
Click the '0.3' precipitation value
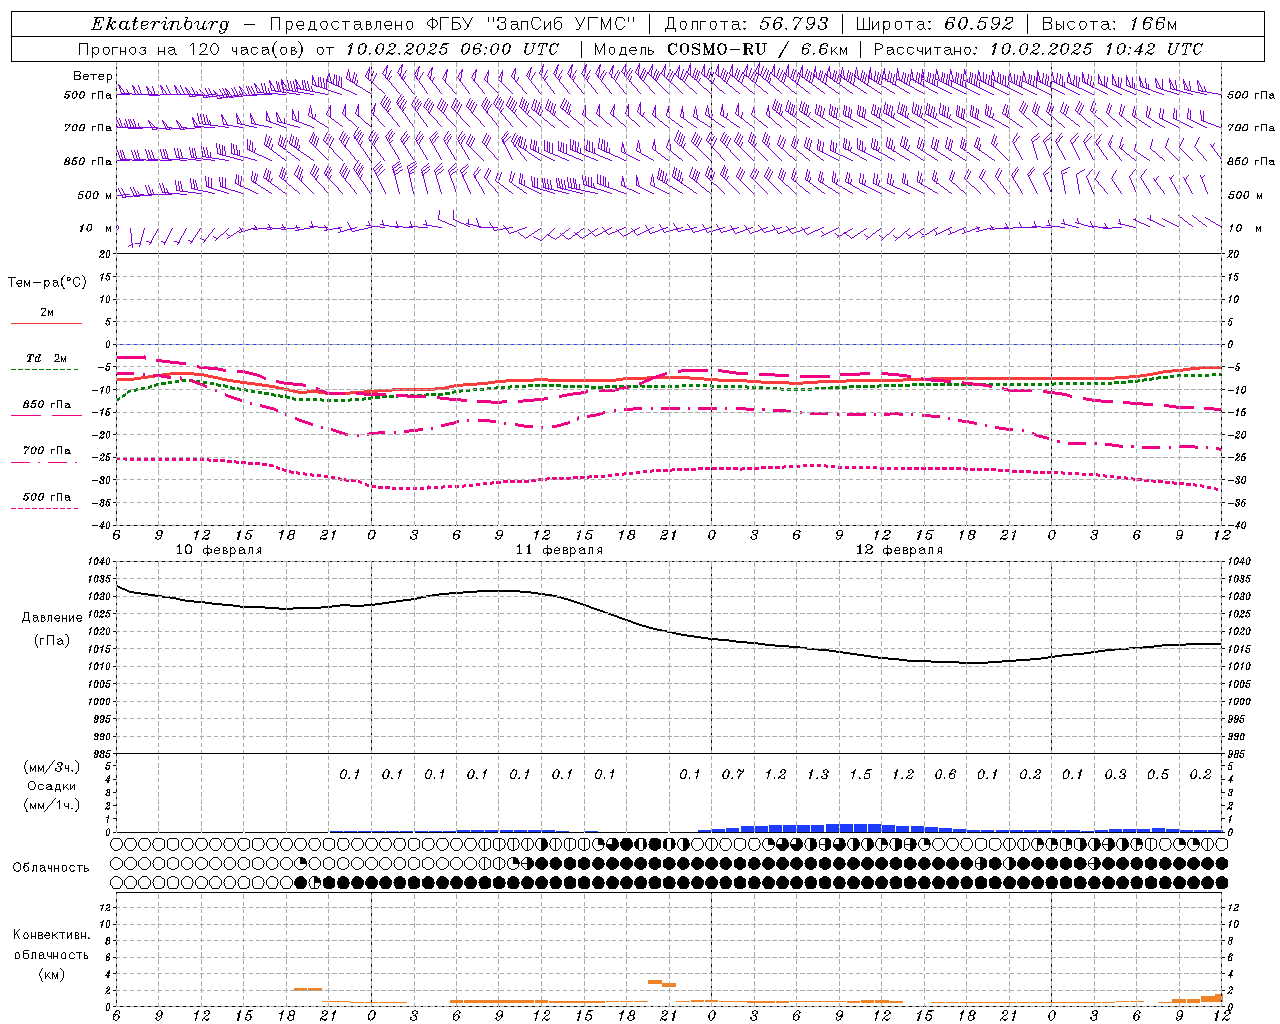(1115, 775)
